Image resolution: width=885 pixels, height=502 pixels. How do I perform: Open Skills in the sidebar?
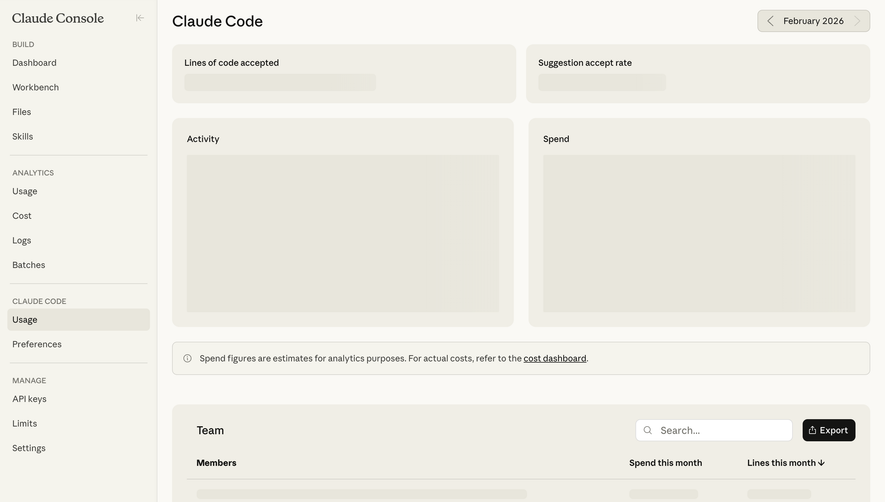pyautogui.click(x=23, y=136)
